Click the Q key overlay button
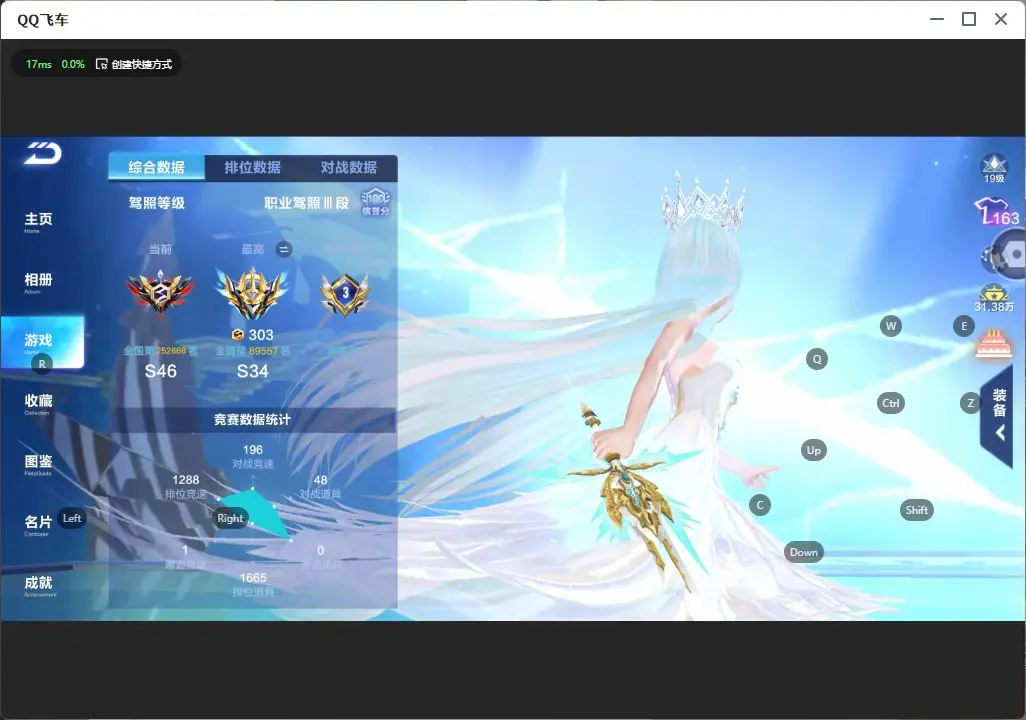 click(x=817, y=359)
